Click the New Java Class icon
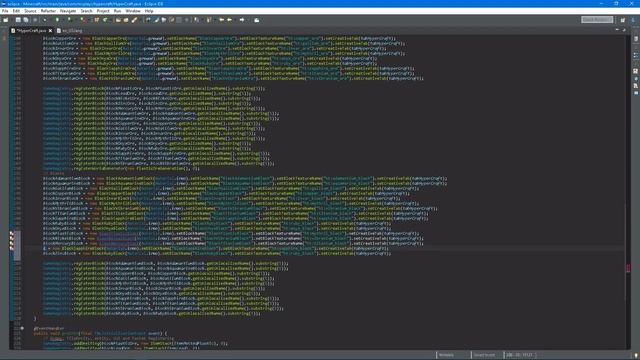This screenshot has height=360, width=640. point(105,20)
